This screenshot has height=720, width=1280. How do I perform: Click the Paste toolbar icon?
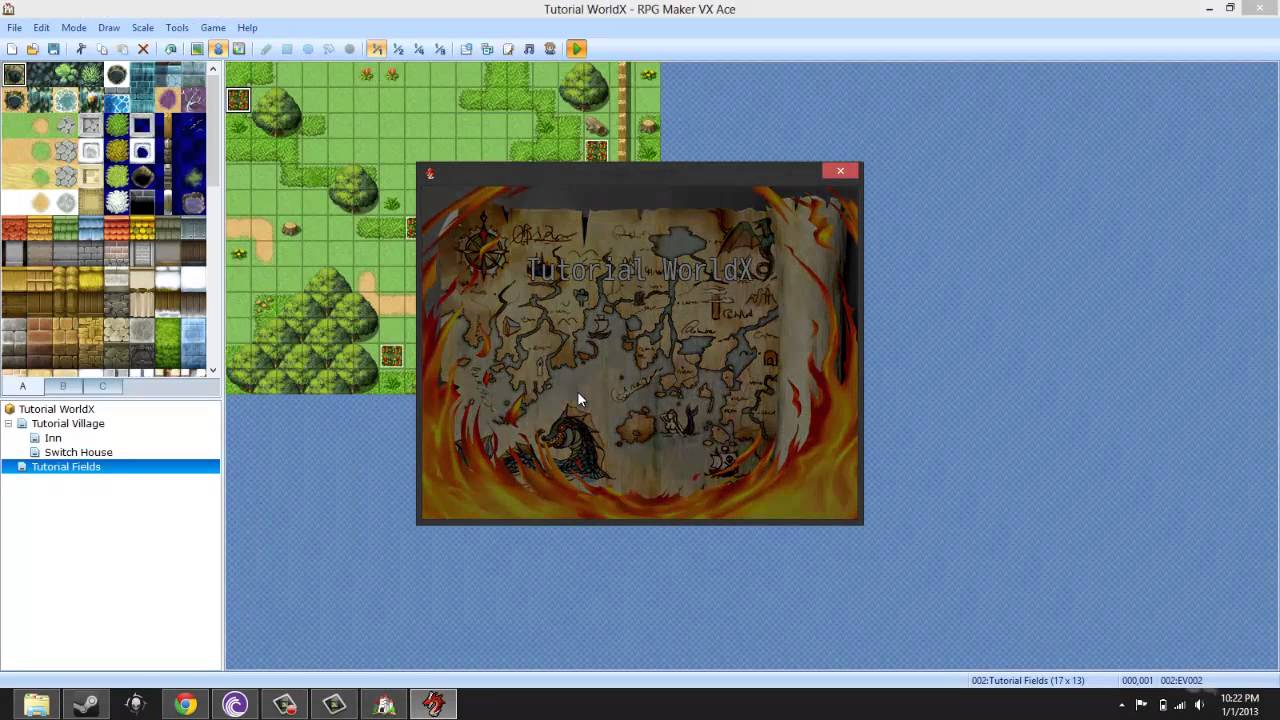[123, 49]
